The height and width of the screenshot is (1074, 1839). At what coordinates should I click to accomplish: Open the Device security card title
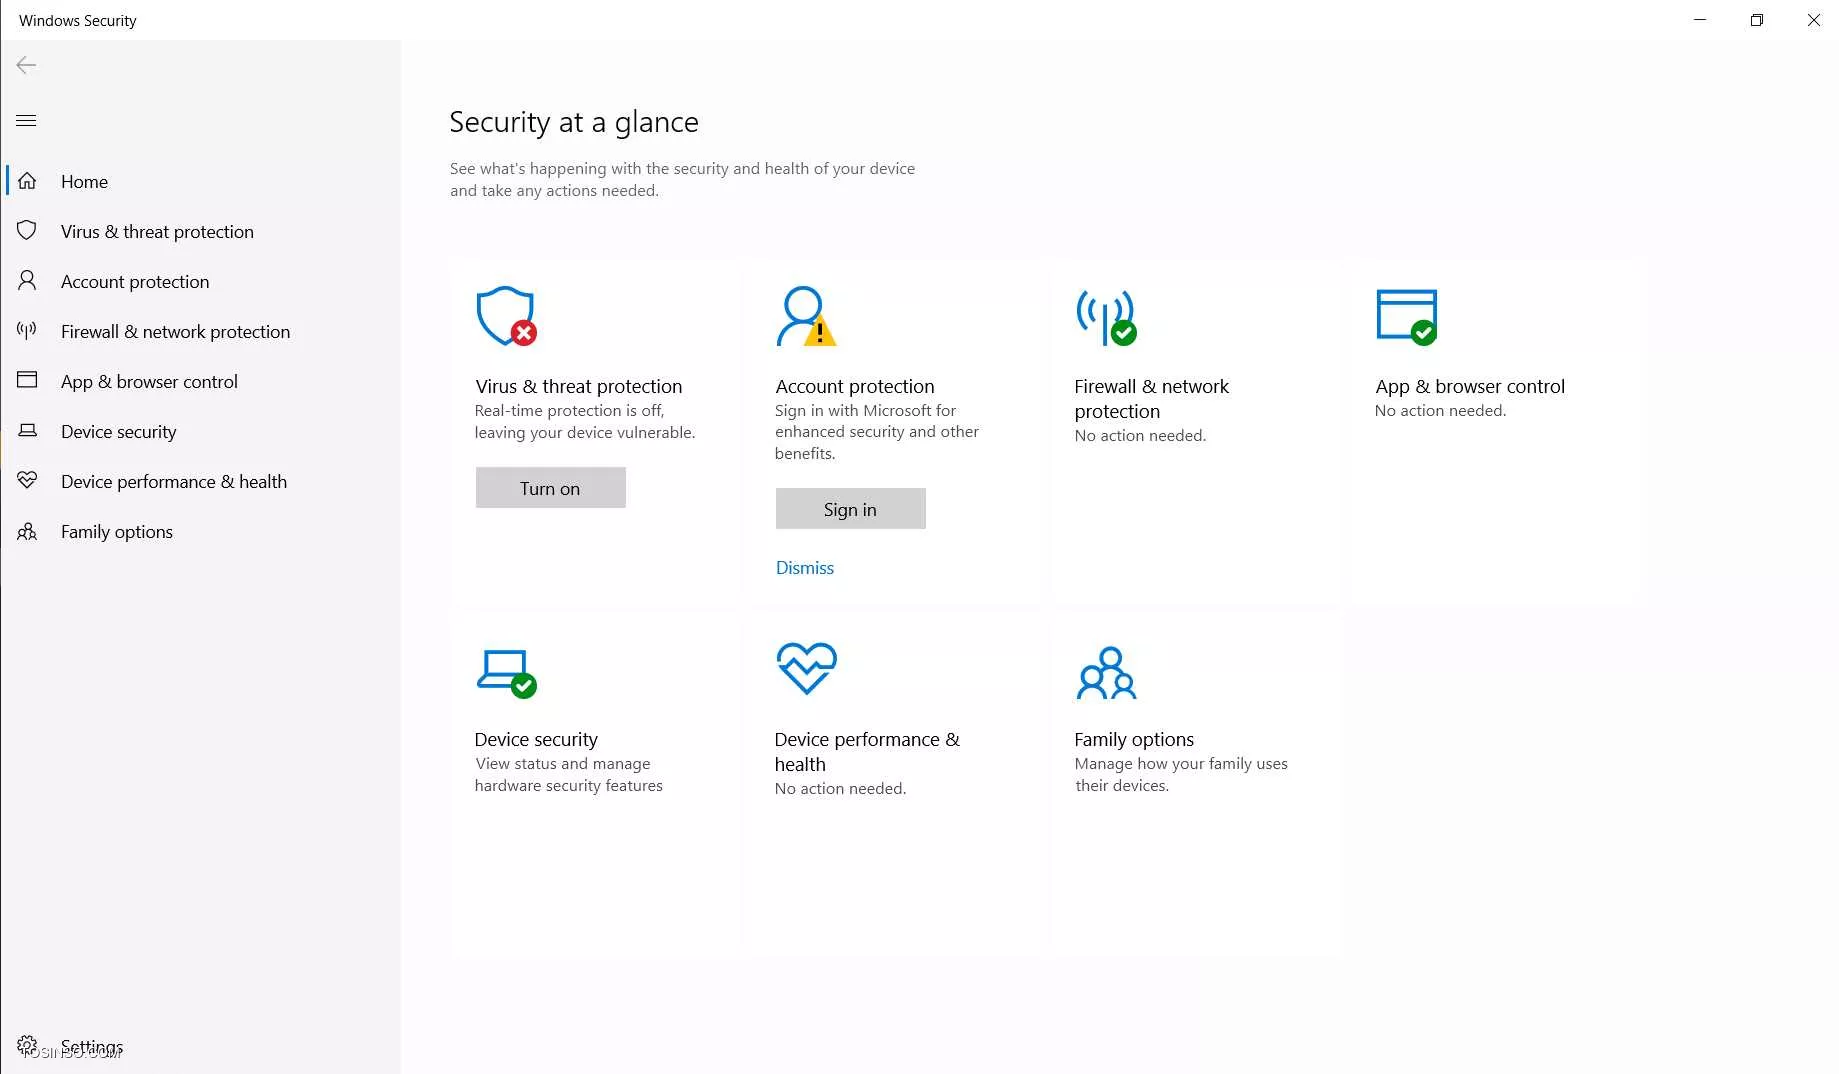536,739
